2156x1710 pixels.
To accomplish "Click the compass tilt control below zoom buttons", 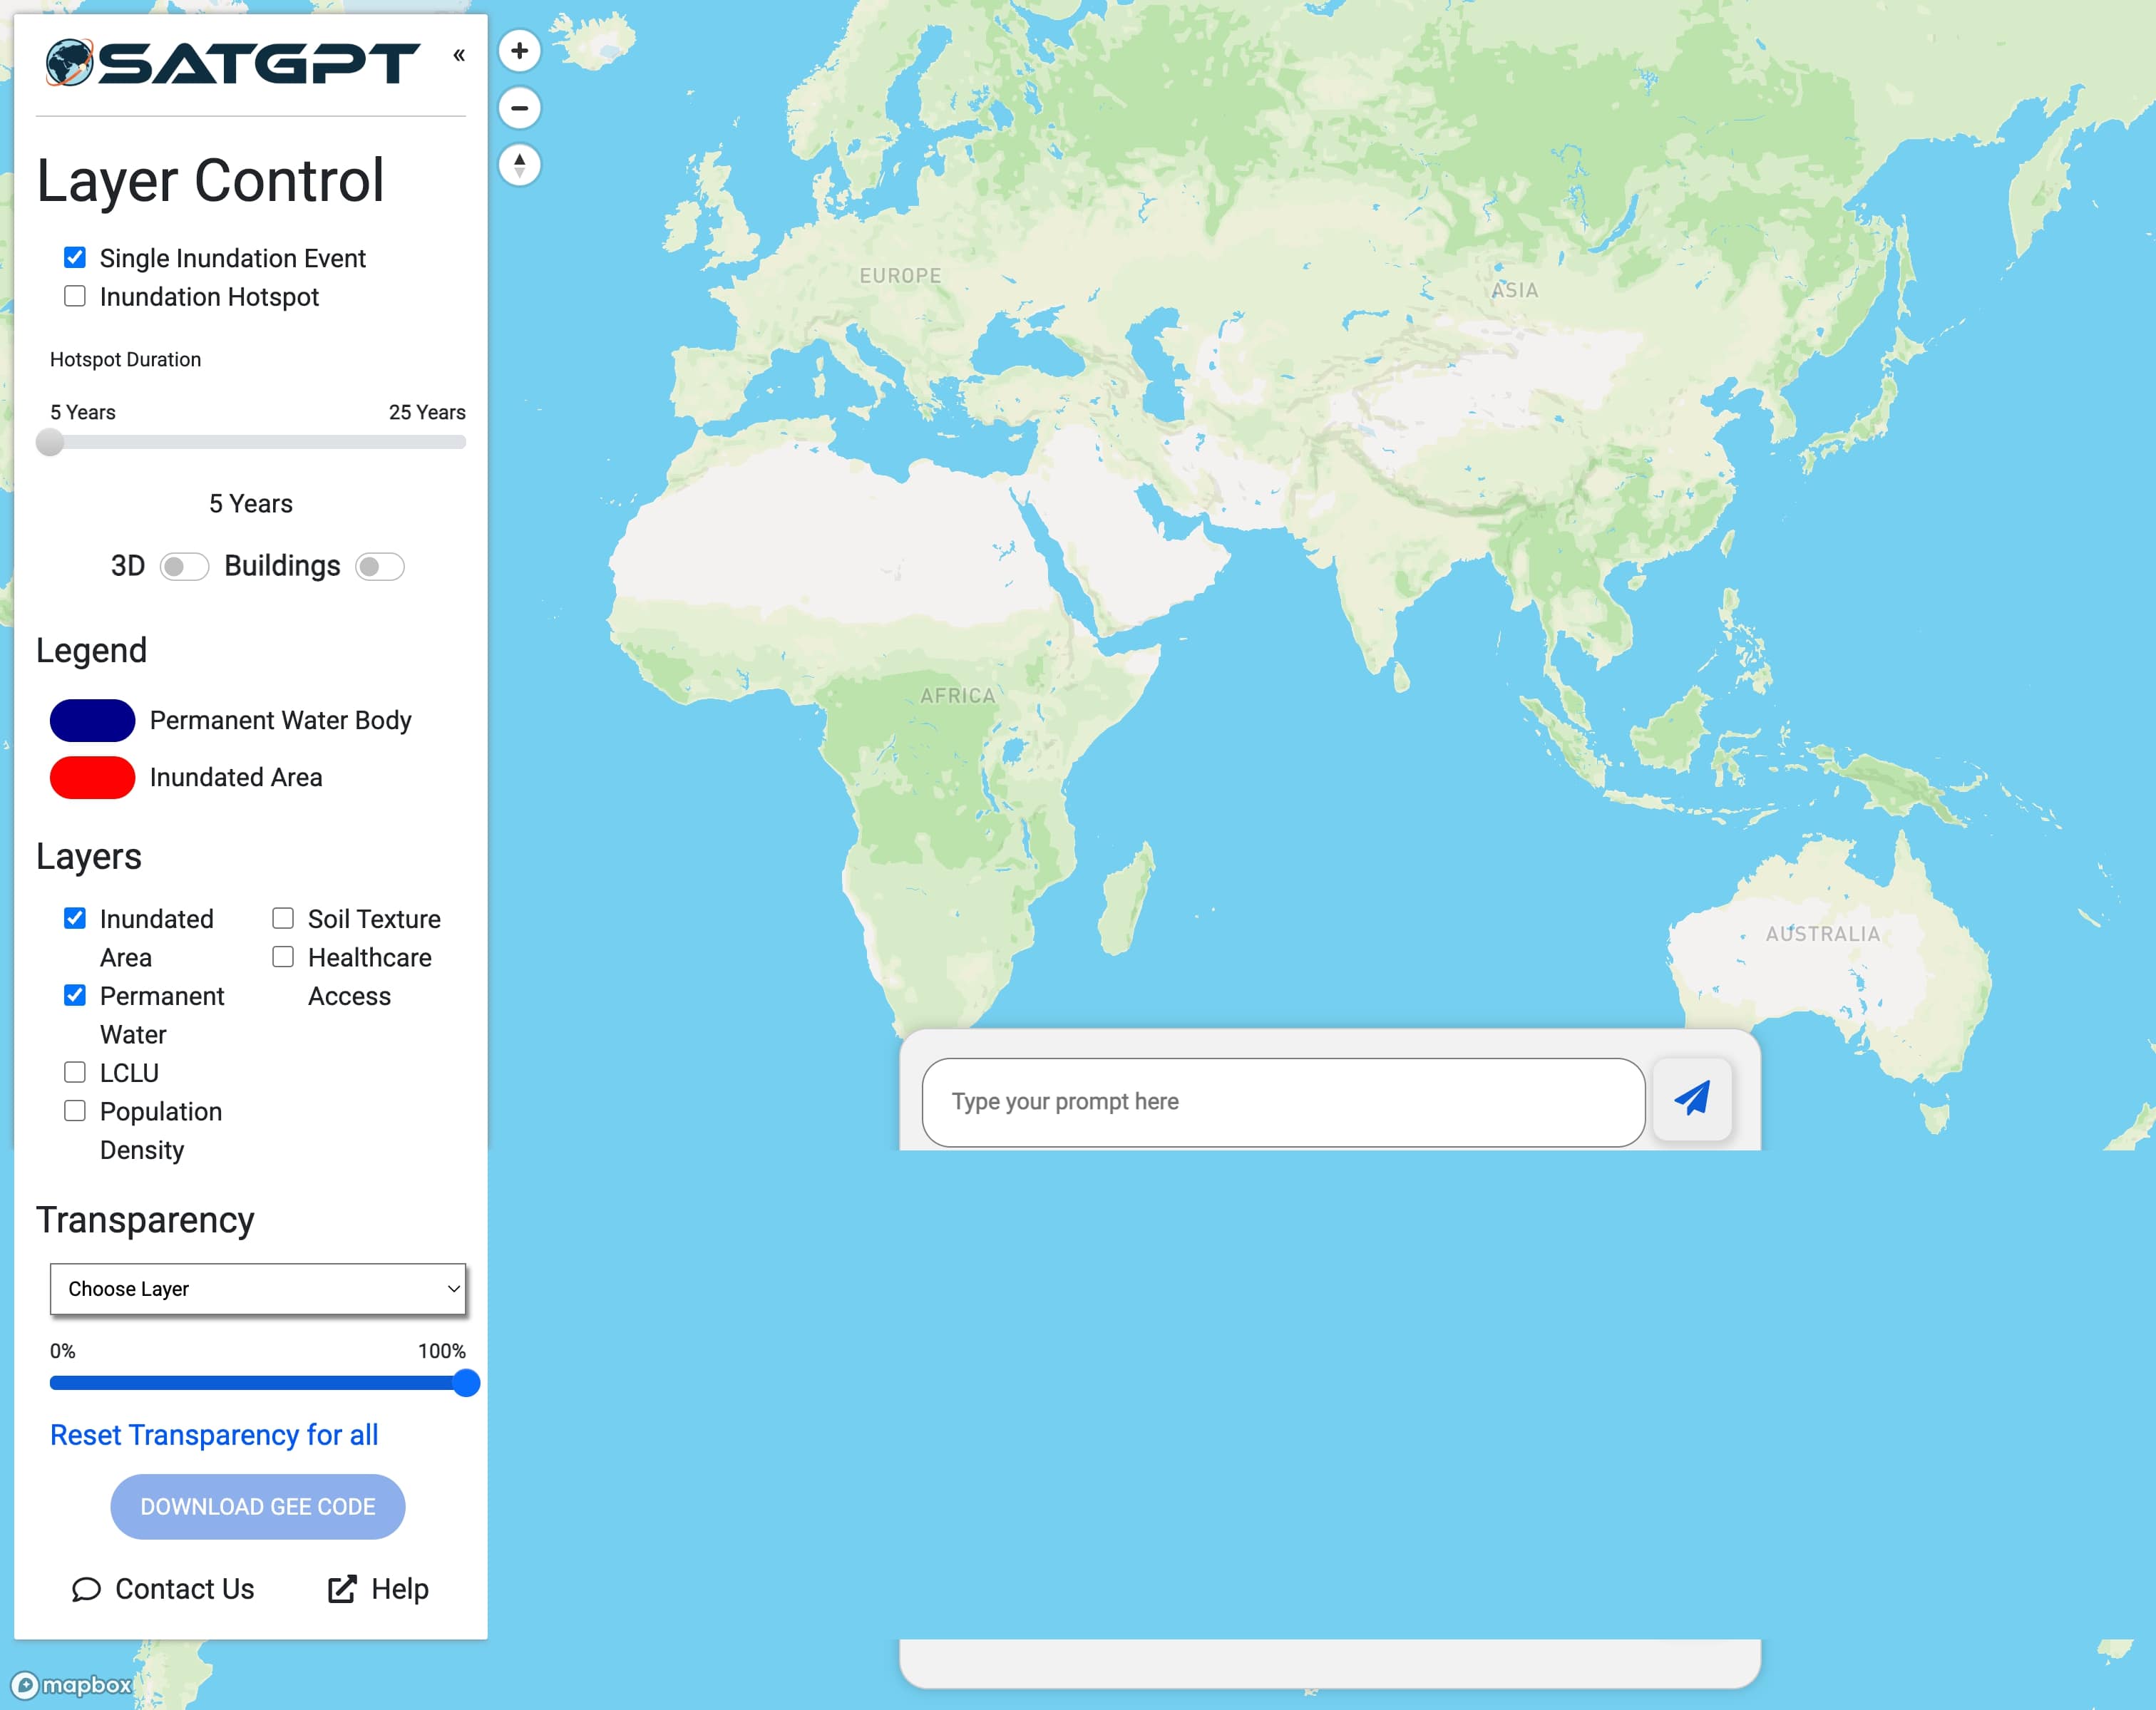I will click(519, 164).
